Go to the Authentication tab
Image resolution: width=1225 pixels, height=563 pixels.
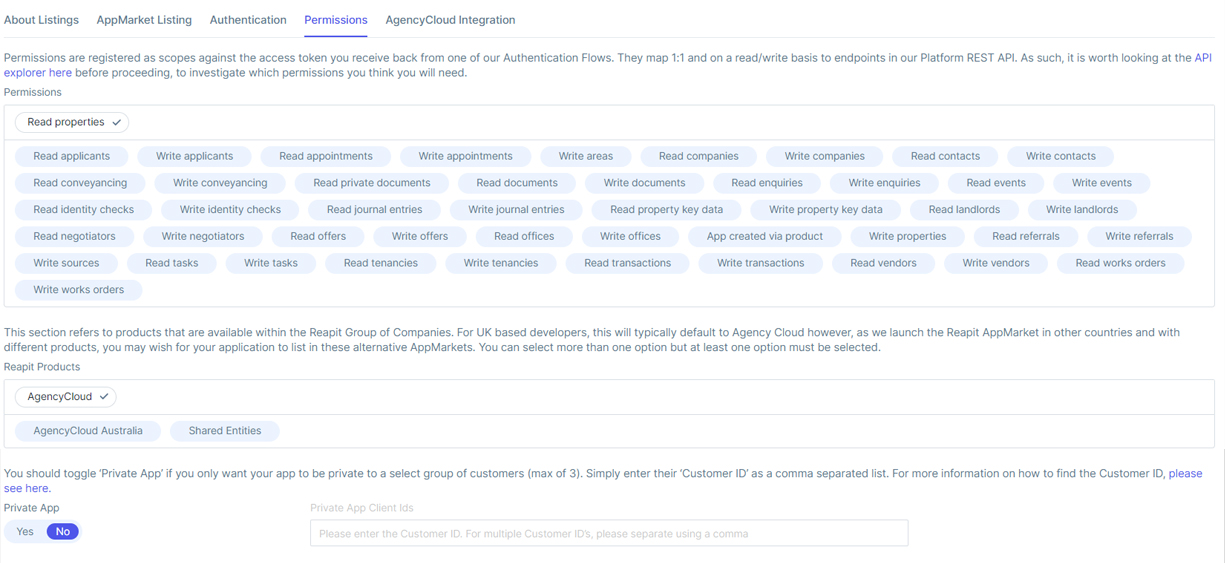248,20
